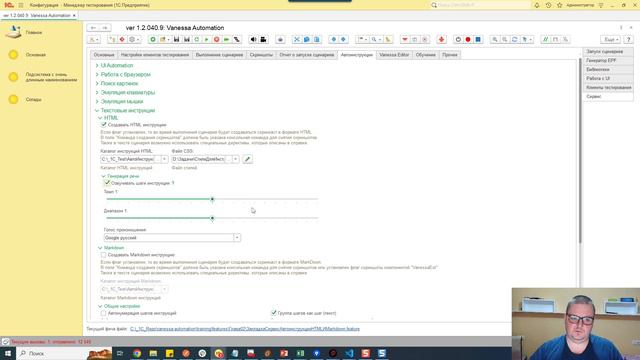This screenshot has height=360, width=640.
Task: Click the red diamond icon near toolbar start
Action: [122, 40]
